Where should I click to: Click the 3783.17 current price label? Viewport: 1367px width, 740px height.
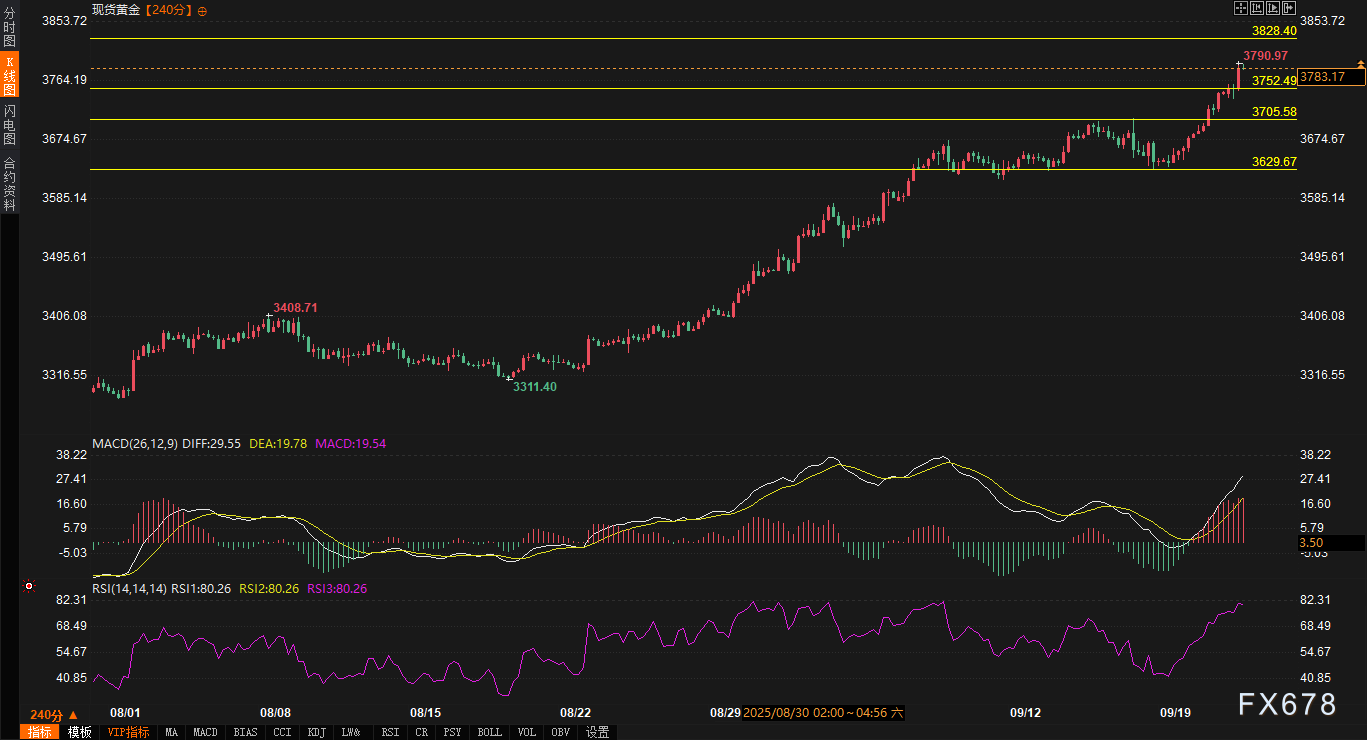tap(1332, 77)
